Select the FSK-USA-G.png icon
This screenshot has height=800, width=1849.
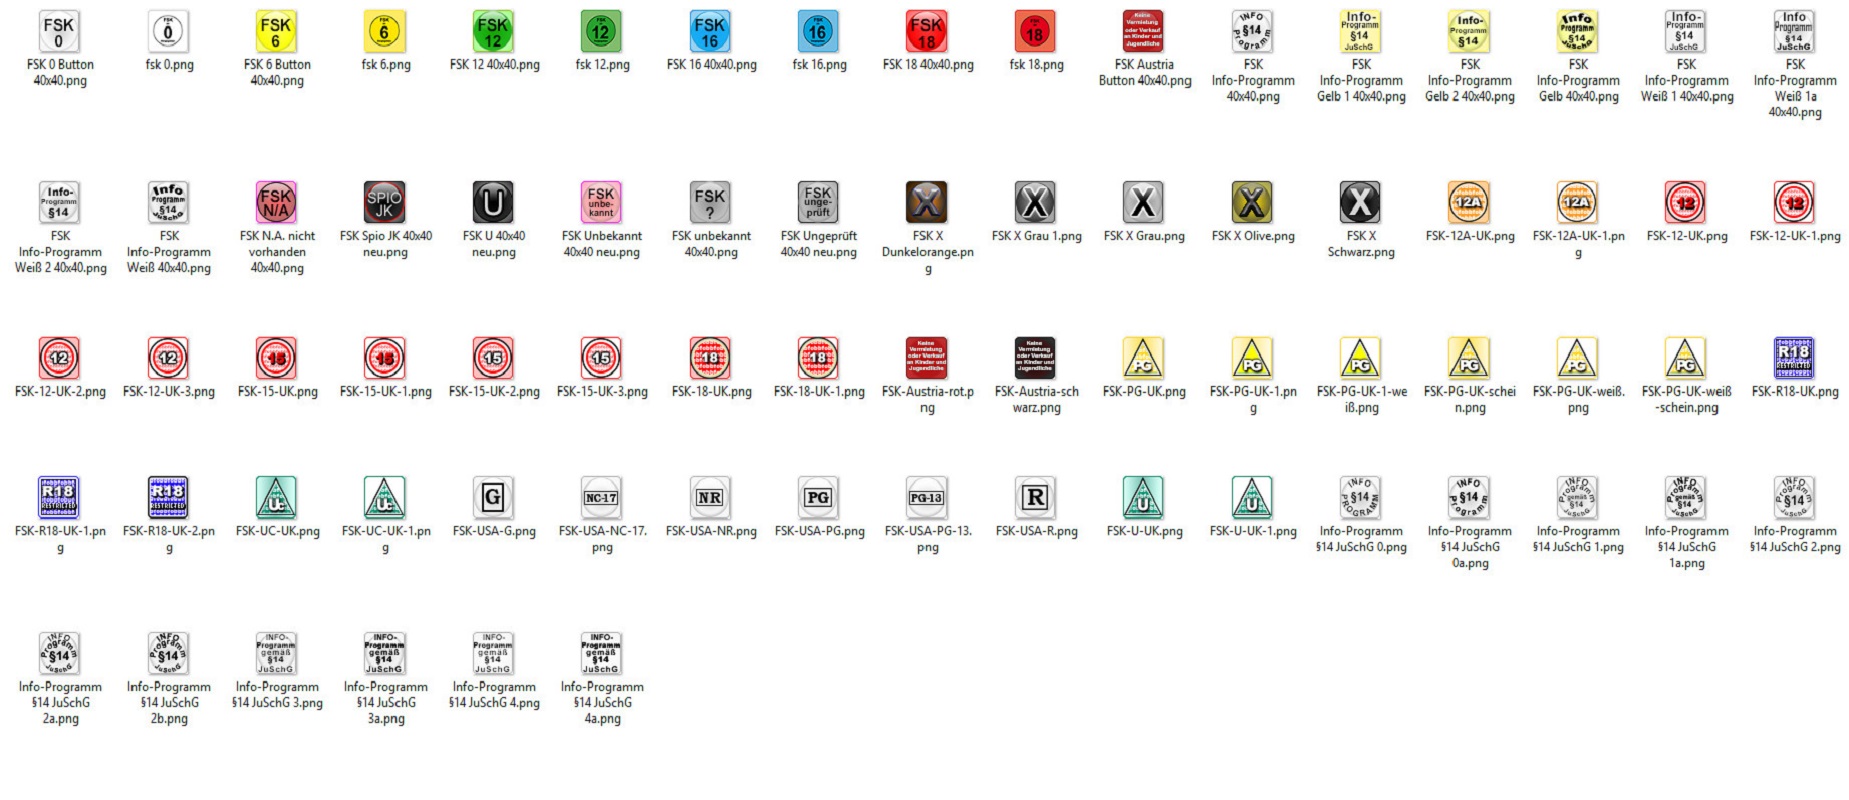click(494, 497)
